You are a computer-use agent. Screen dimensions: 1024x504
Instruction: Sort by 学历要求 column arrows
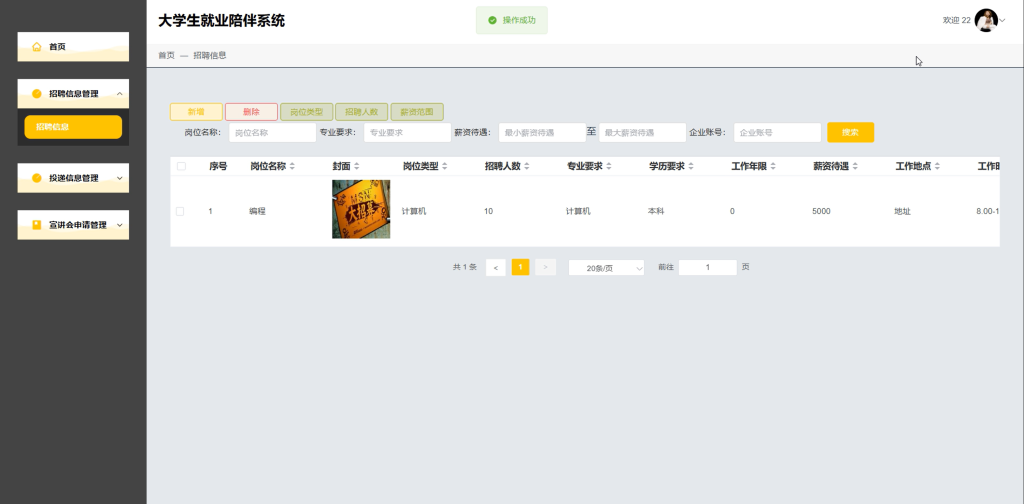(x=691, y=166)
